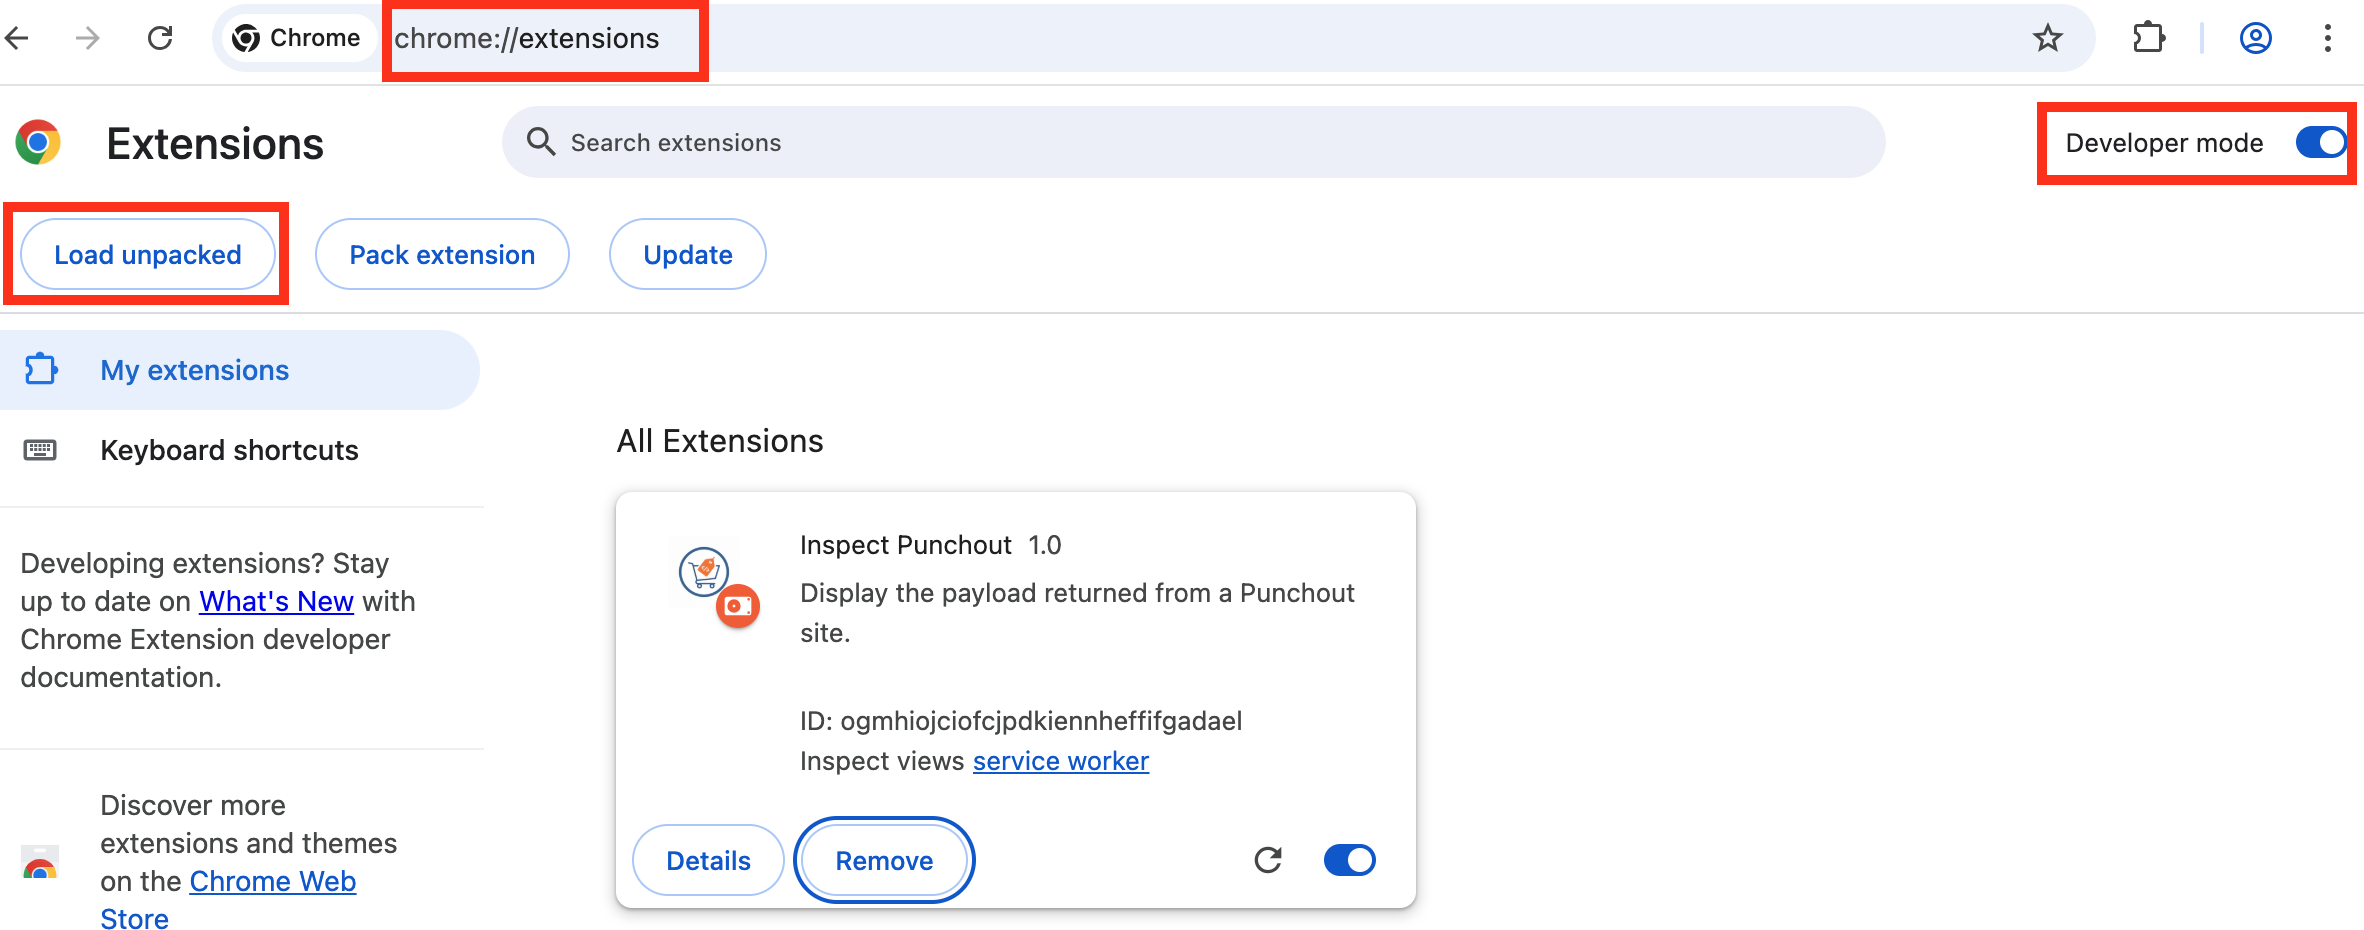The width and height of the screenshot is (2364, 930).
Task: Turn off the Inspect Punchout extension
Action: (1349, 859)
